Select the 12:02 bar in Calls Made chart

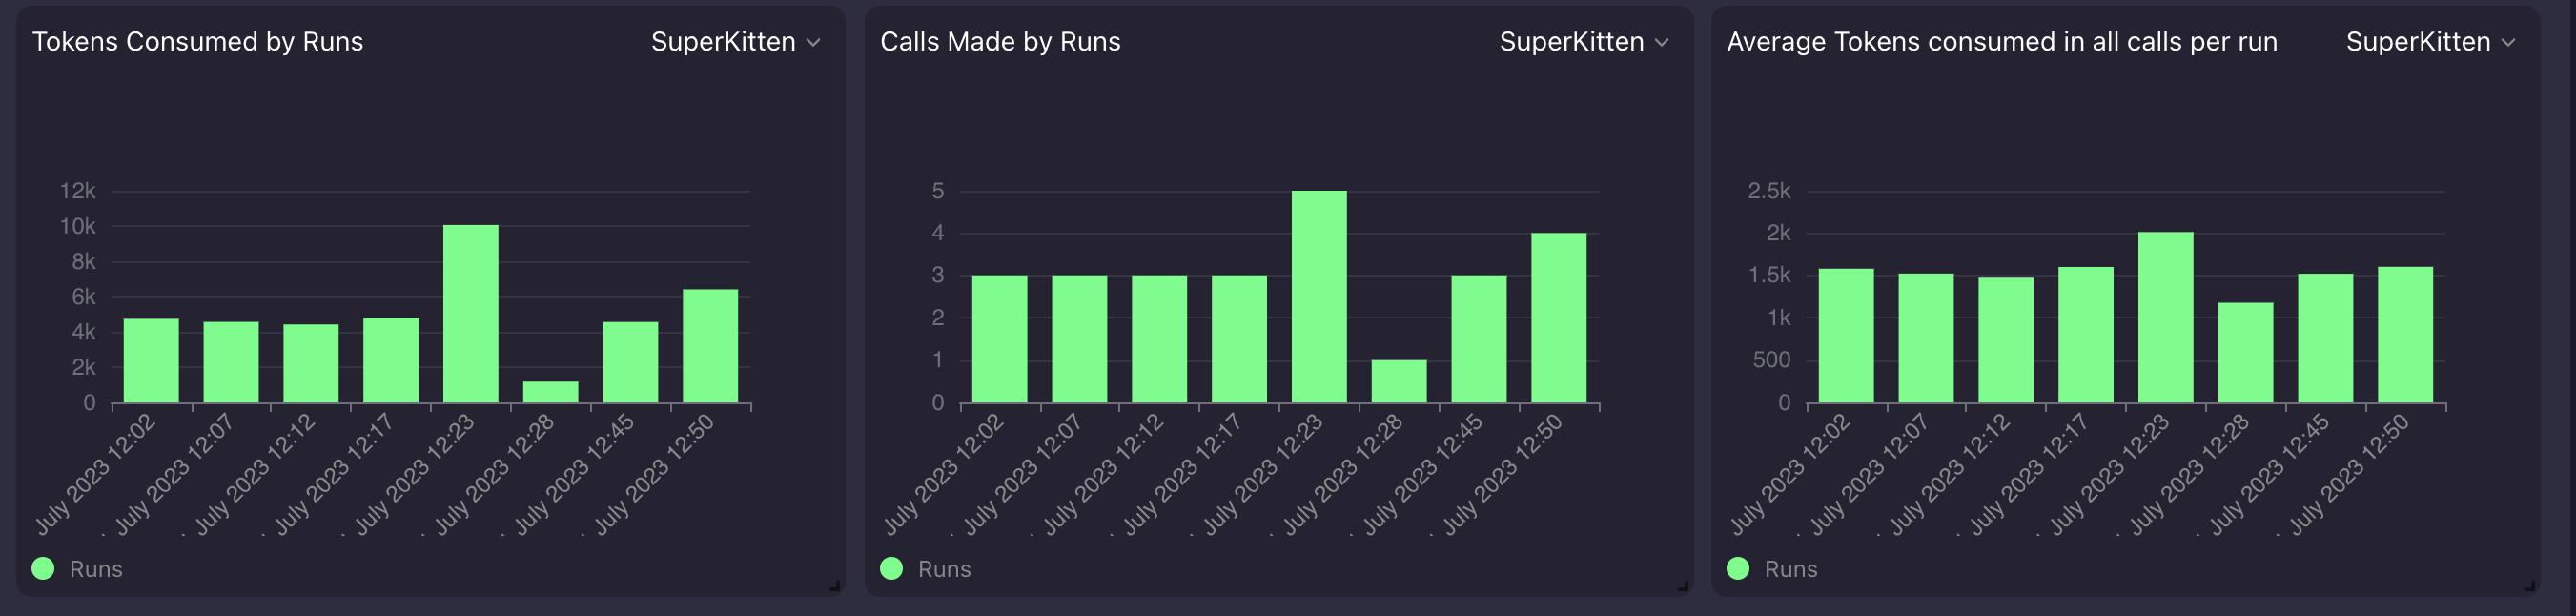click(999, 339)
